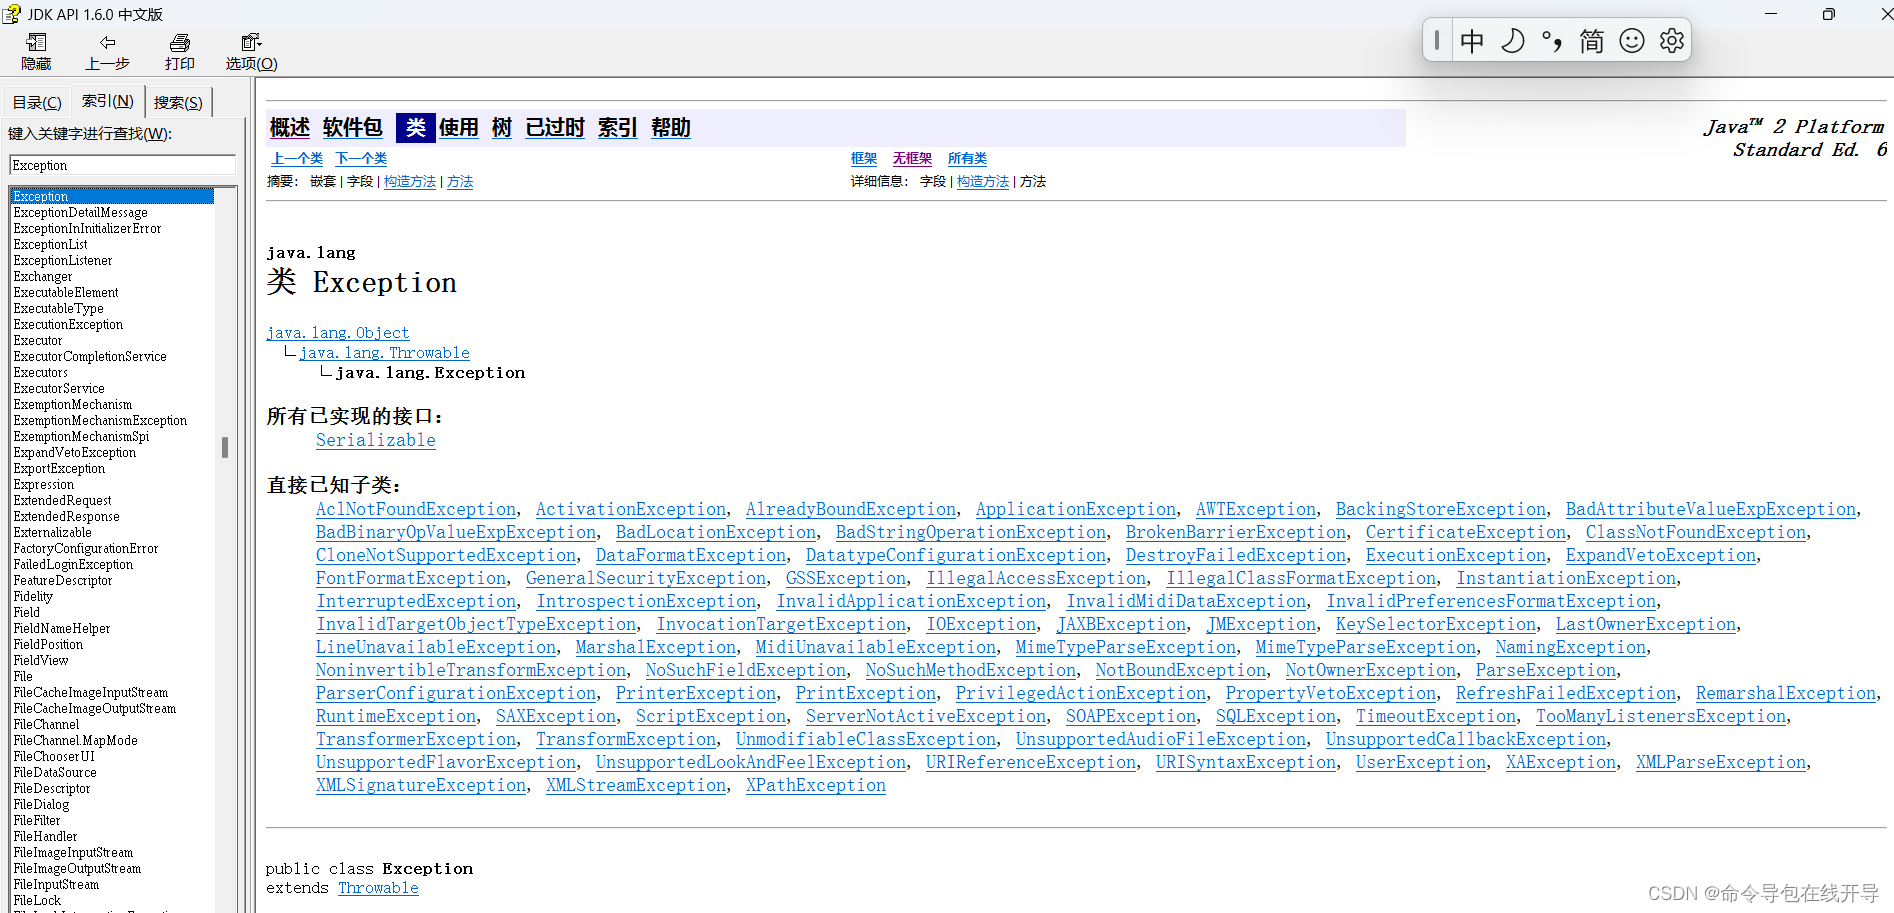
Task: Open the 已过时 deprecated navigation item
Action: coord(555,128)
